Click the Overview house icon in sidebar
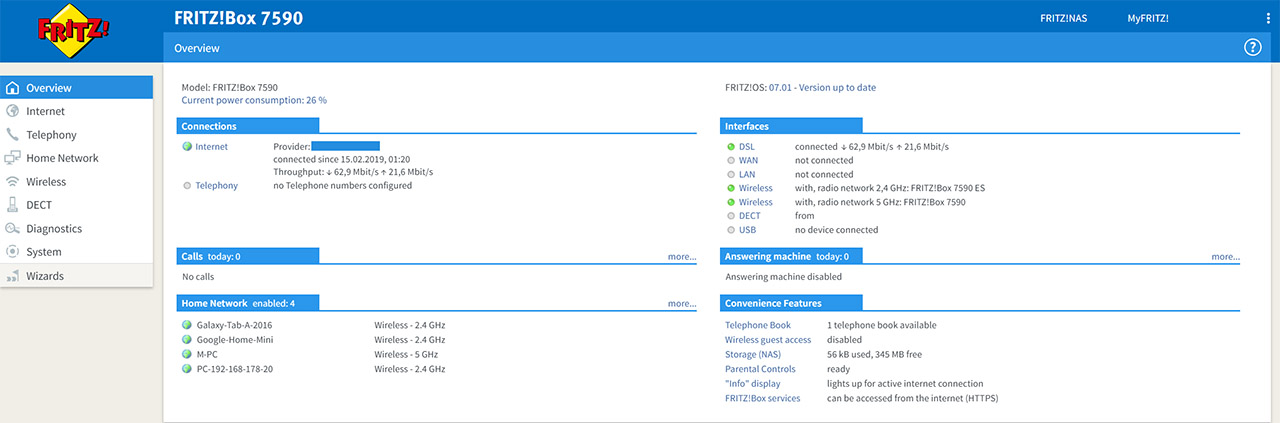This screenshot has height=423, width=1280. tap(13, 88)
